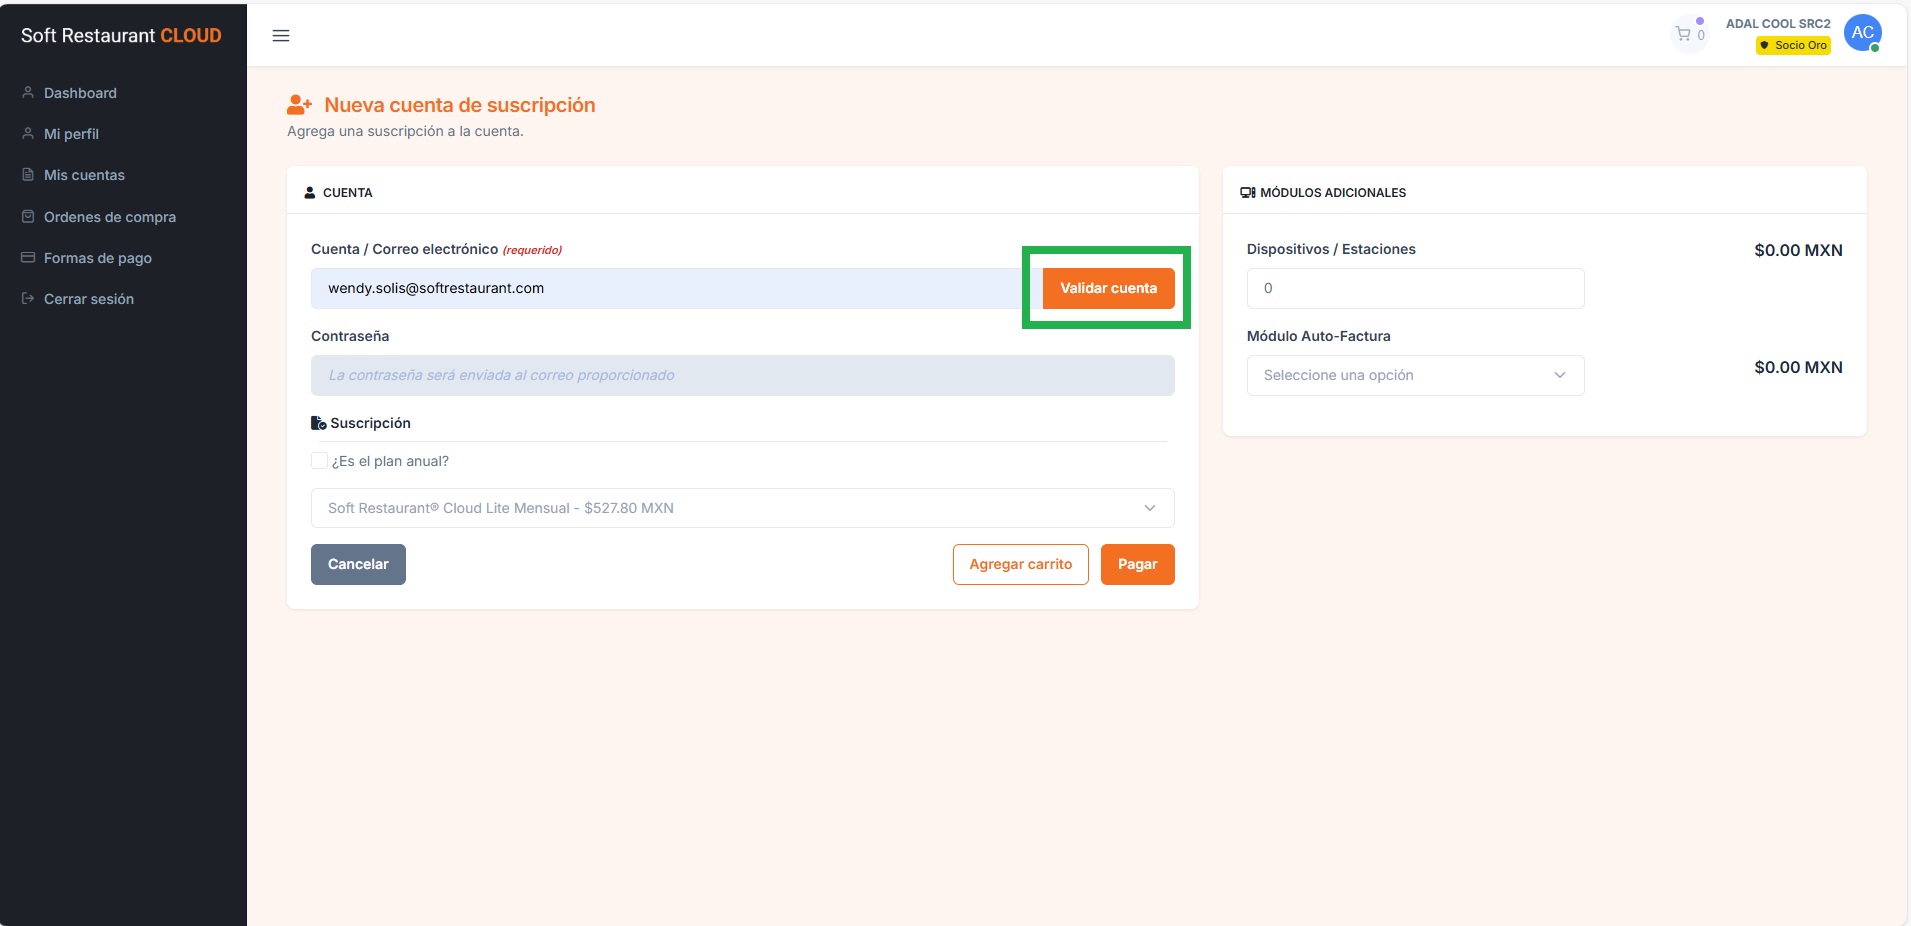Click Agregar carrito button

(x=1020, y=564)
